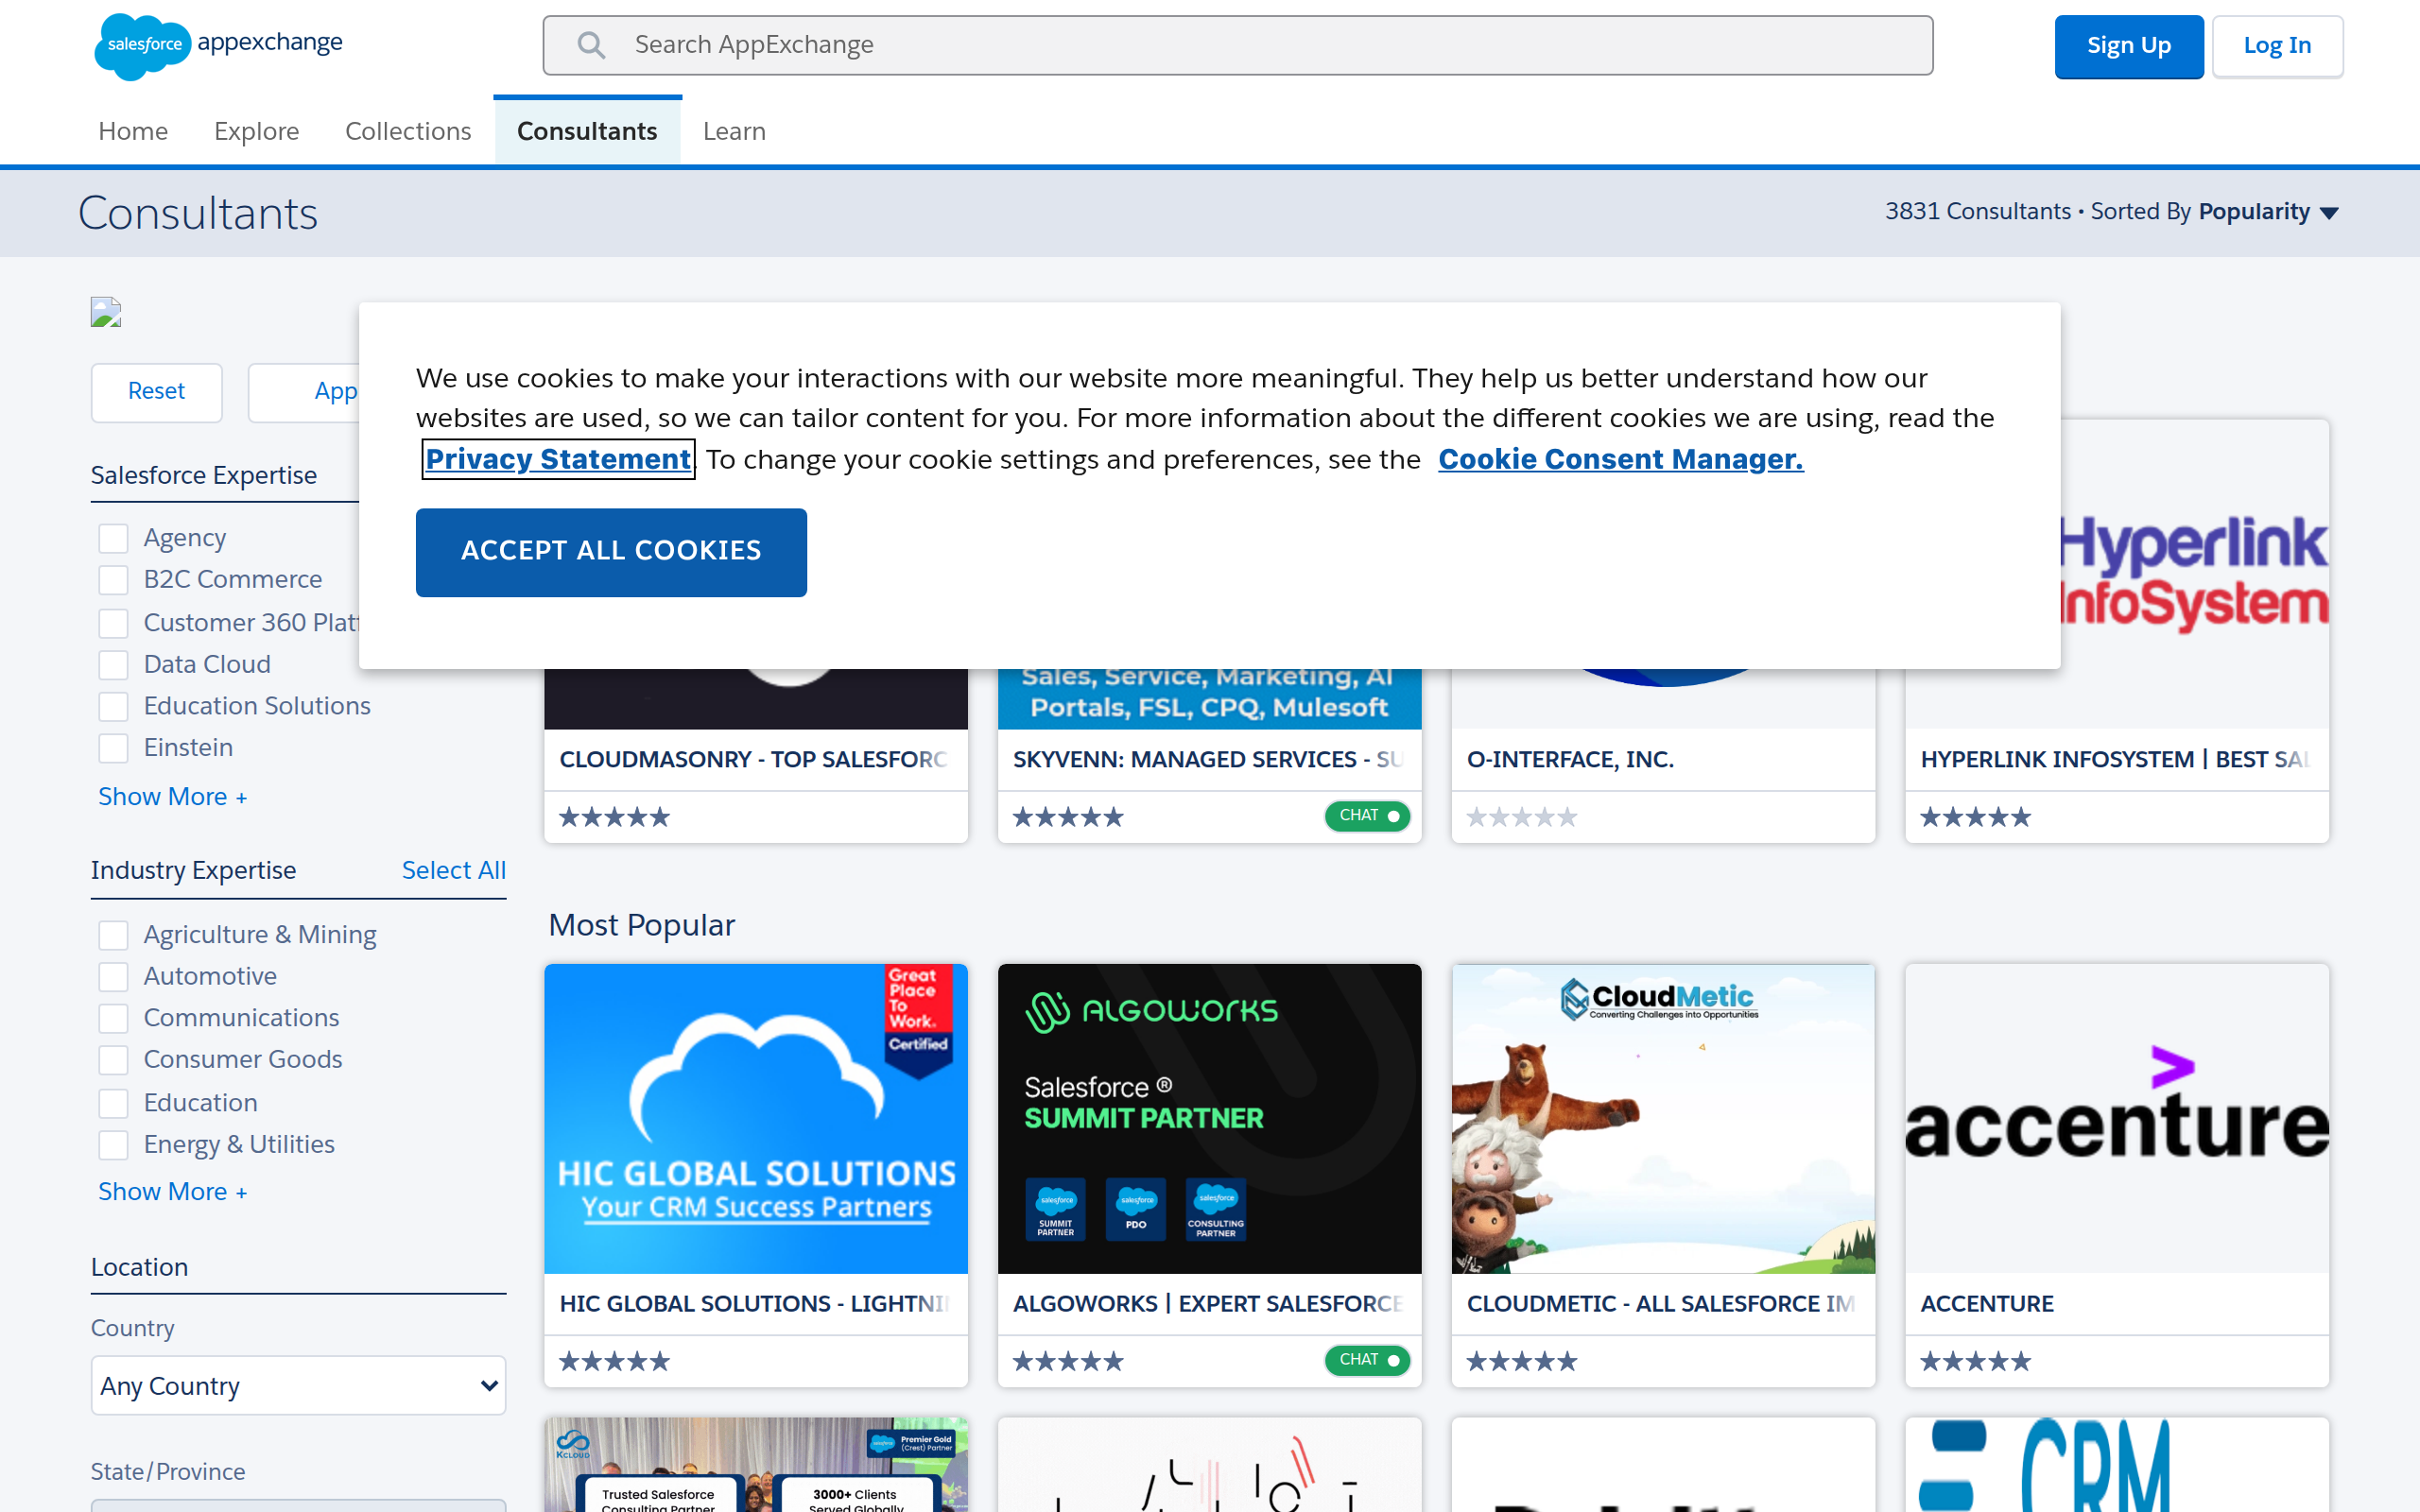This screenshot has width=2420, height=1512.
Task: Open the Accenture logo thumbnail
Action: click(2116, 1118)
